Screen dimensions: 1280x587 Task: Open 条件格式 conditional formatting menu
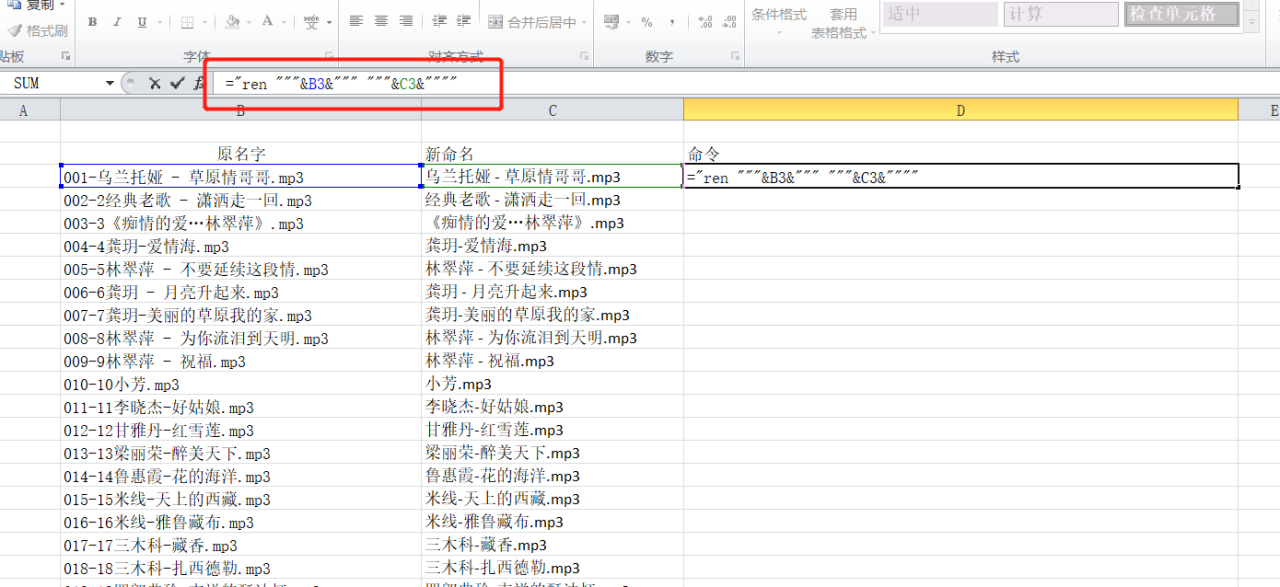point(779,19)
